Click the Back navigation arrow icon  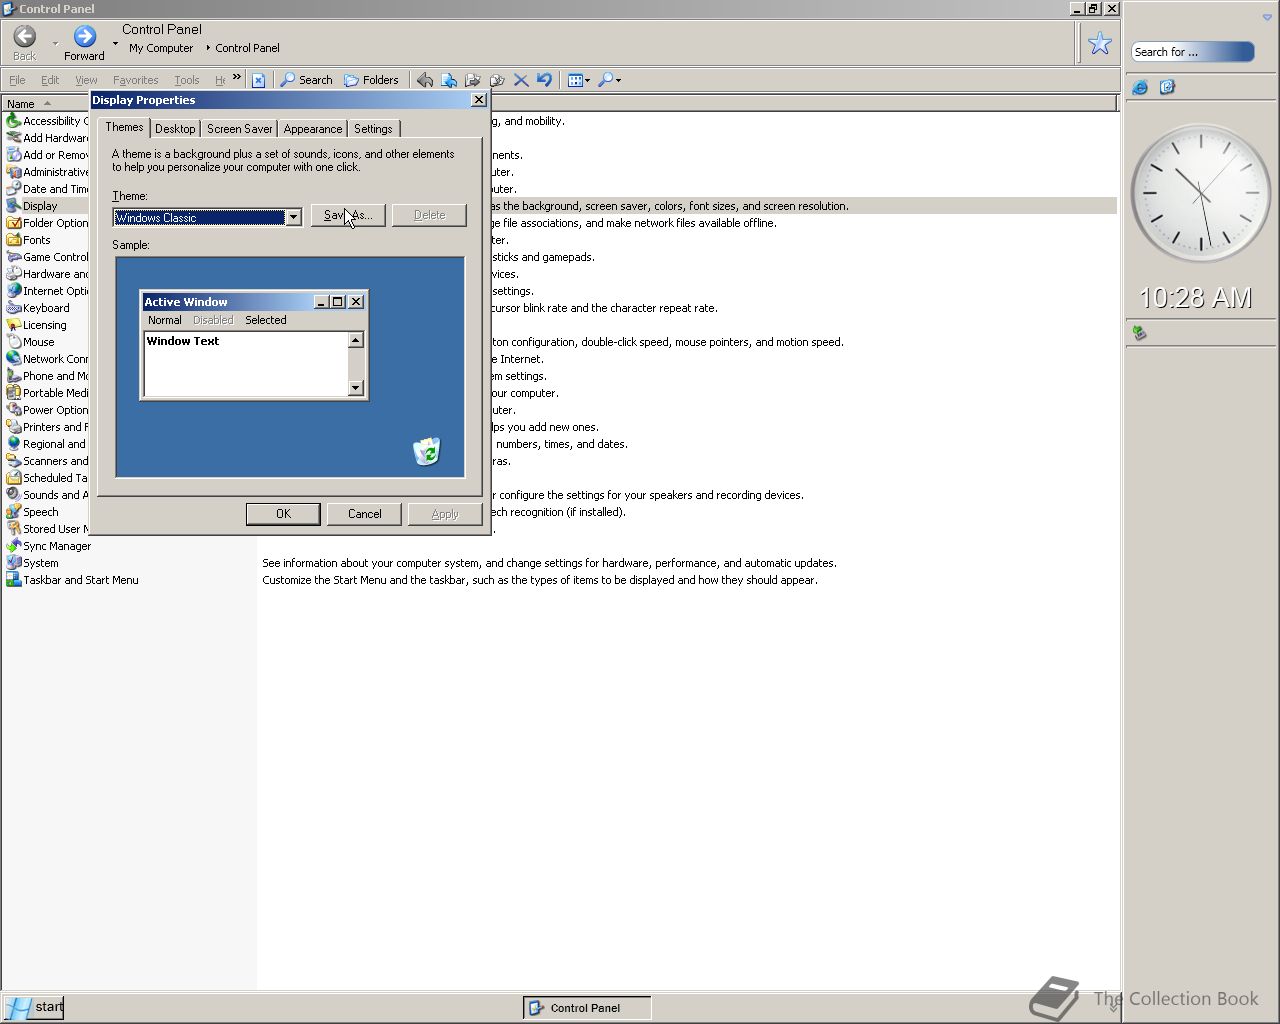click(25, 37)
